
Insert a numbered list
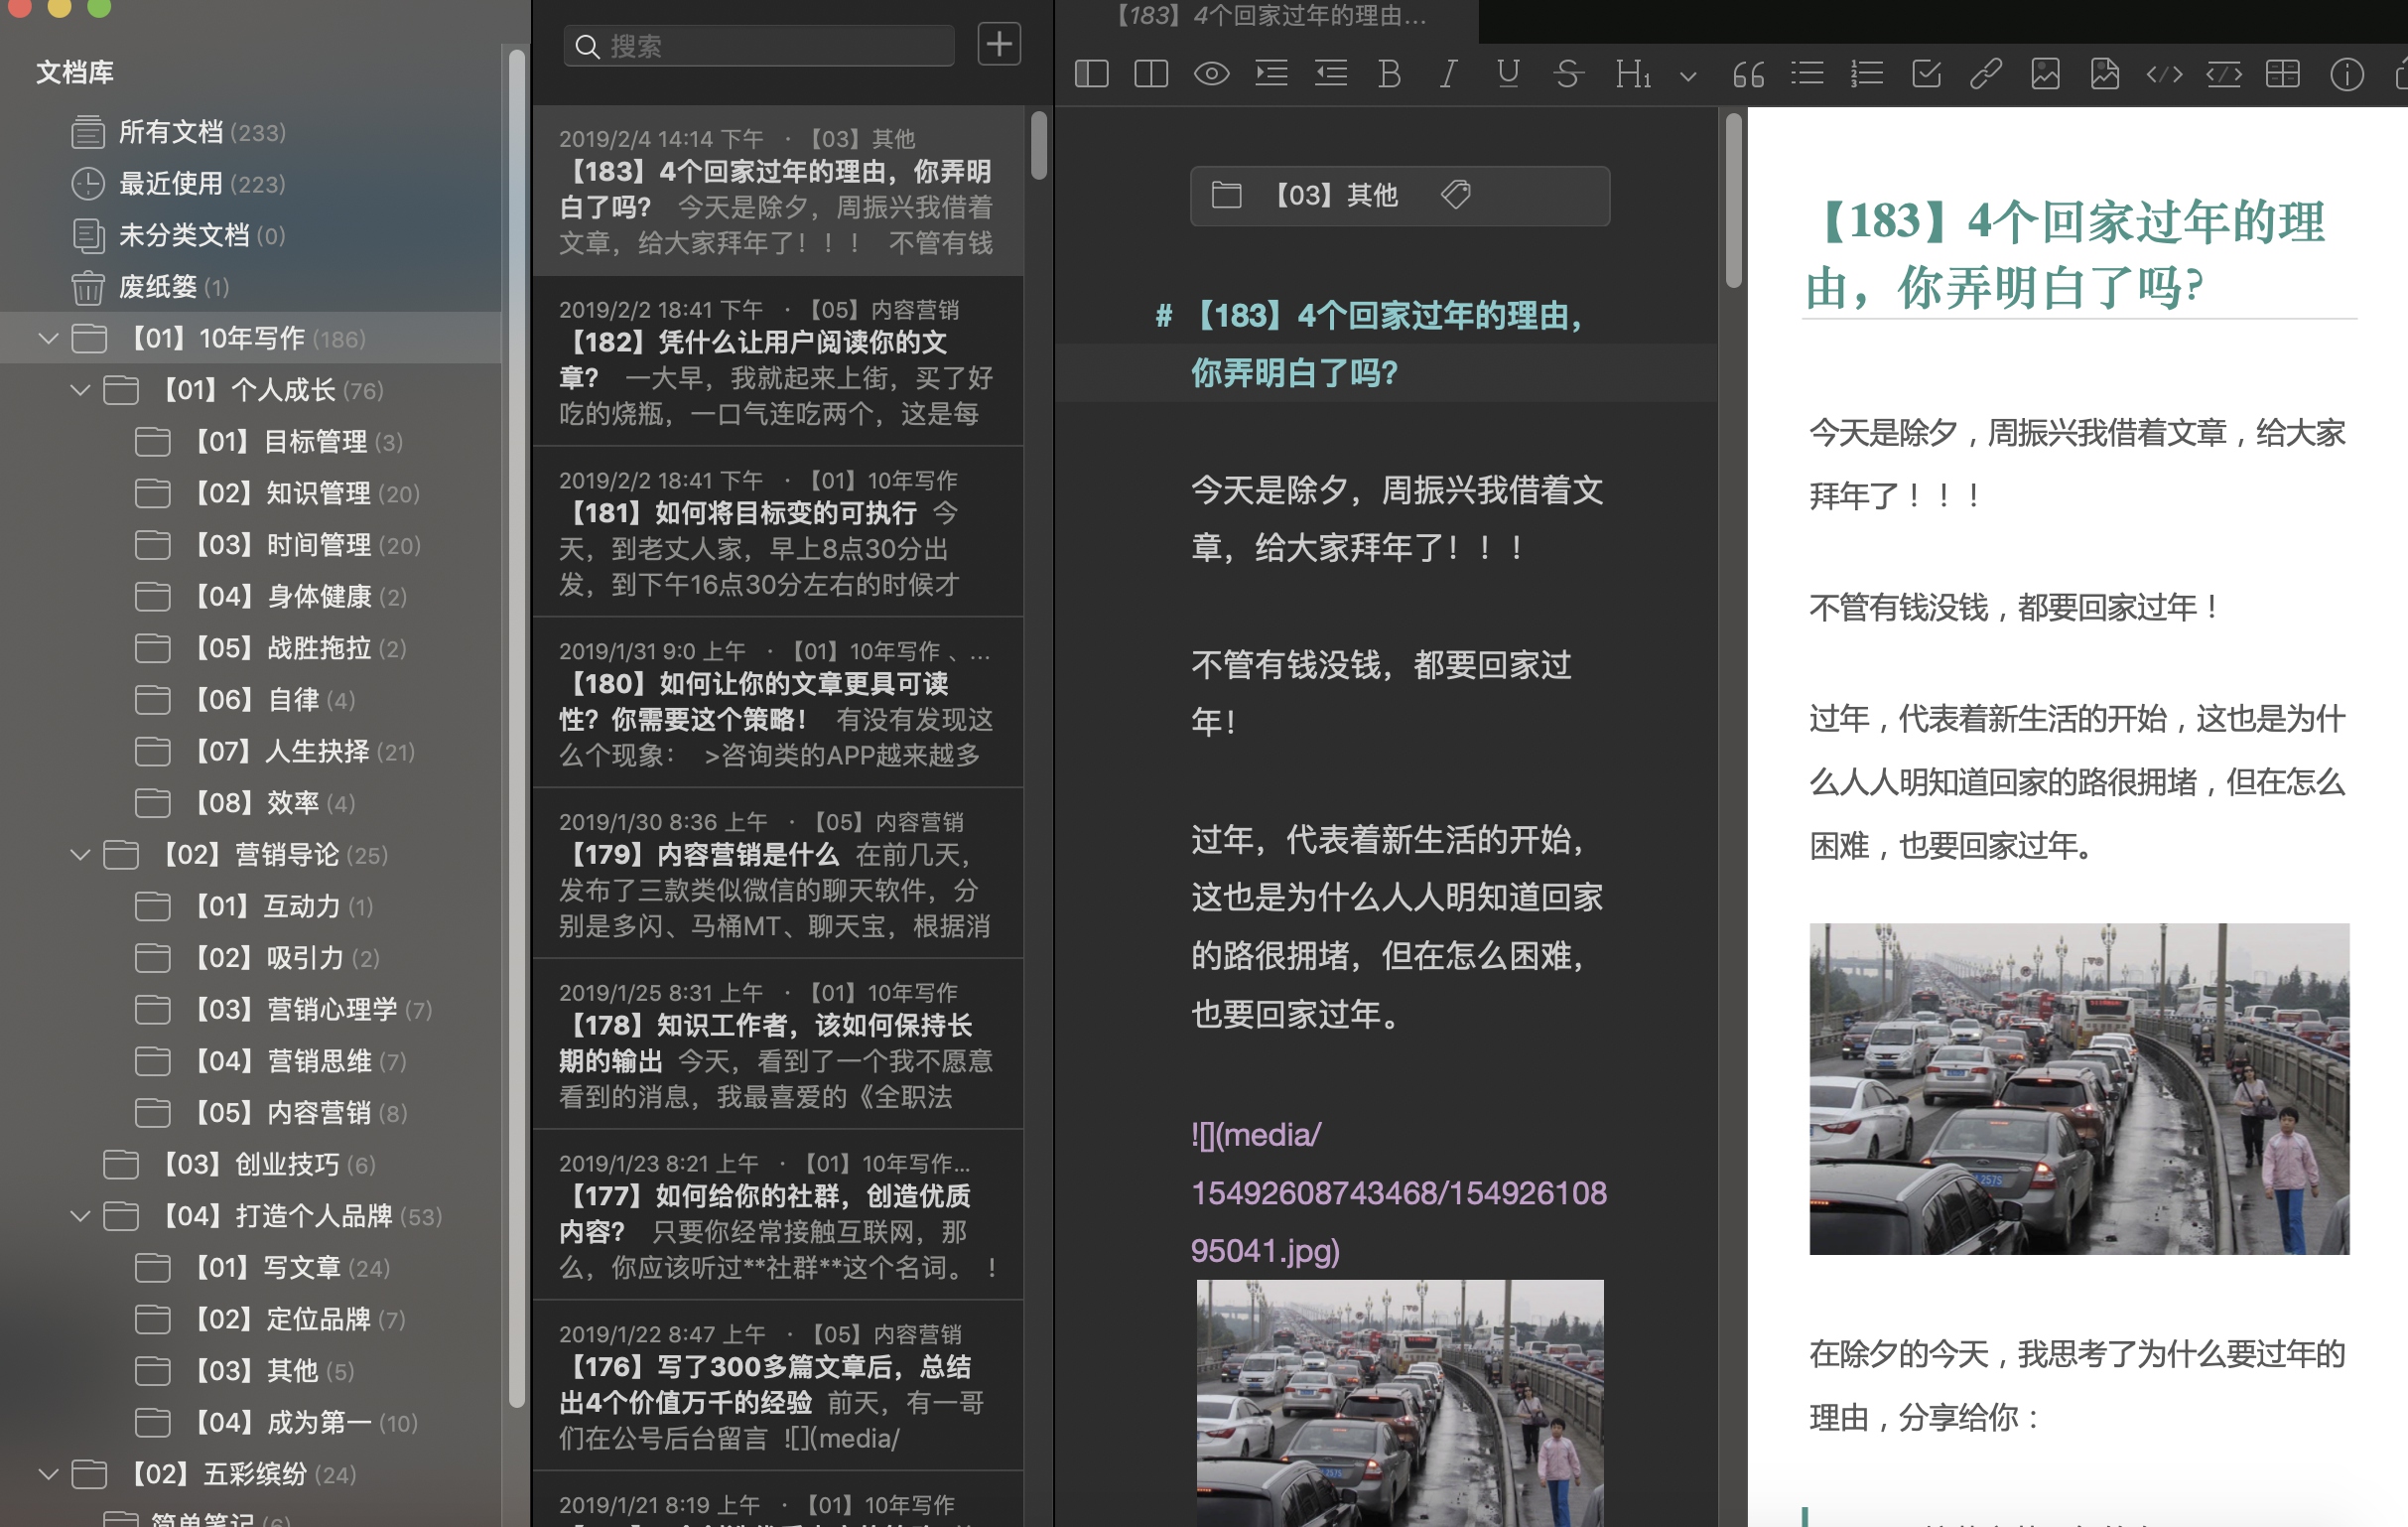(x=1866, y=74)
